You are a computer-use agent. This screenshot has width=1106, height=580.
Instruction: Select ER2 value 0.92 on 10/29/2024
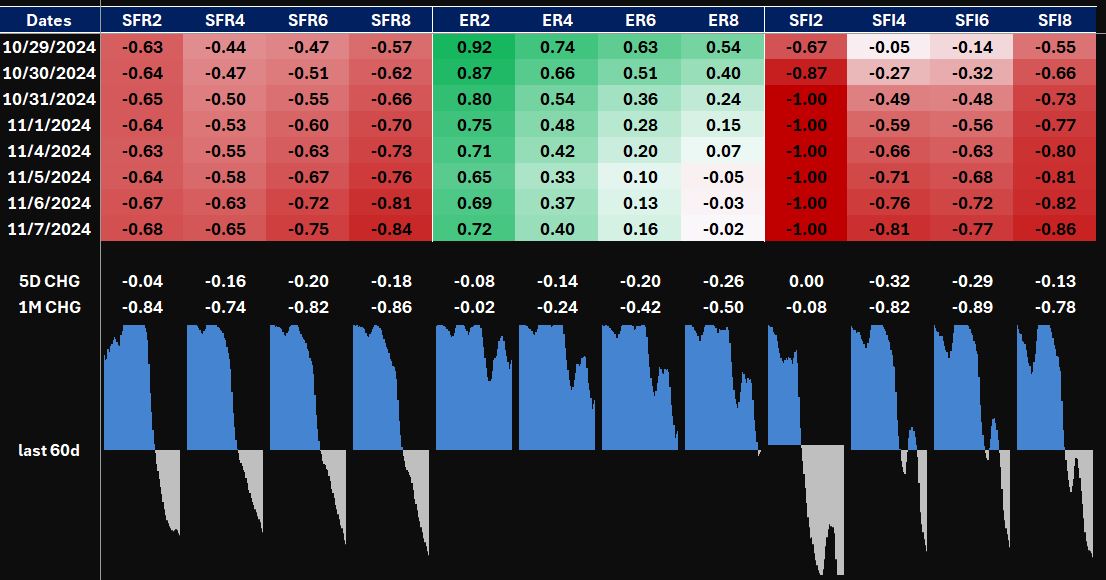click(474, 47)
